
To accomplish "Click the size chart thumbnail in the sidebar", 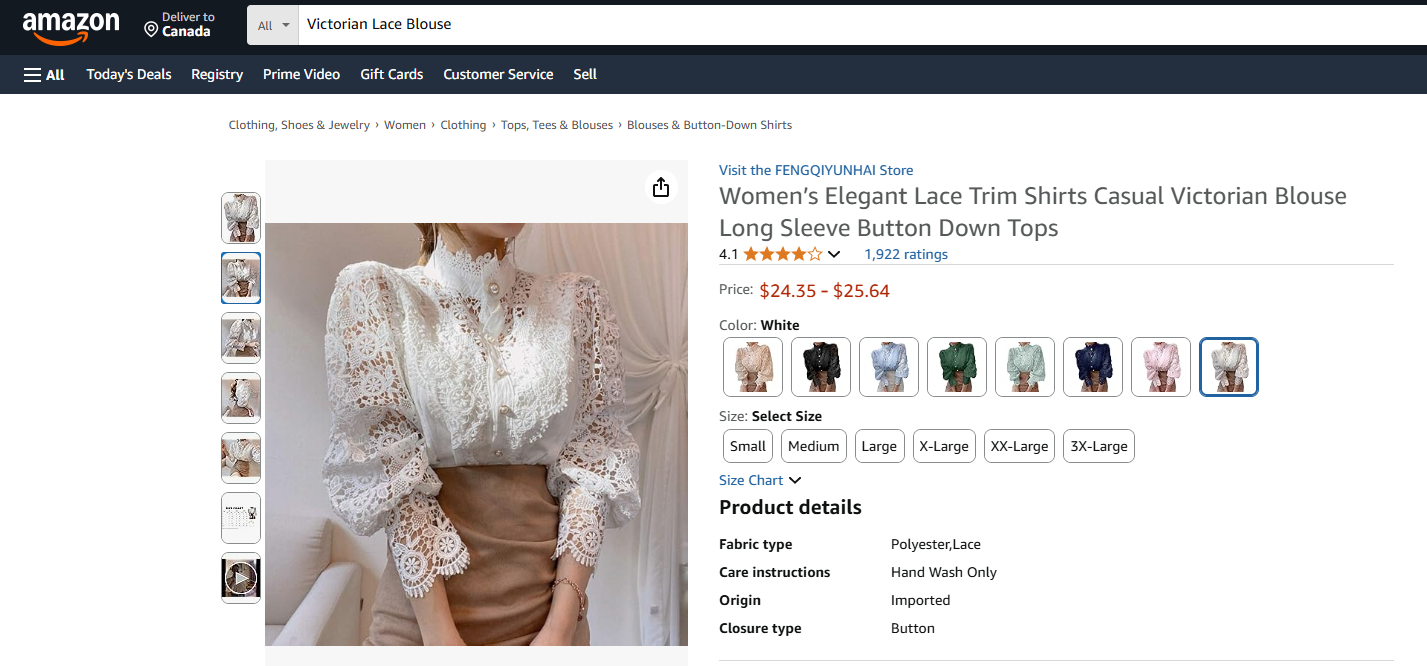I will [241, 517].
